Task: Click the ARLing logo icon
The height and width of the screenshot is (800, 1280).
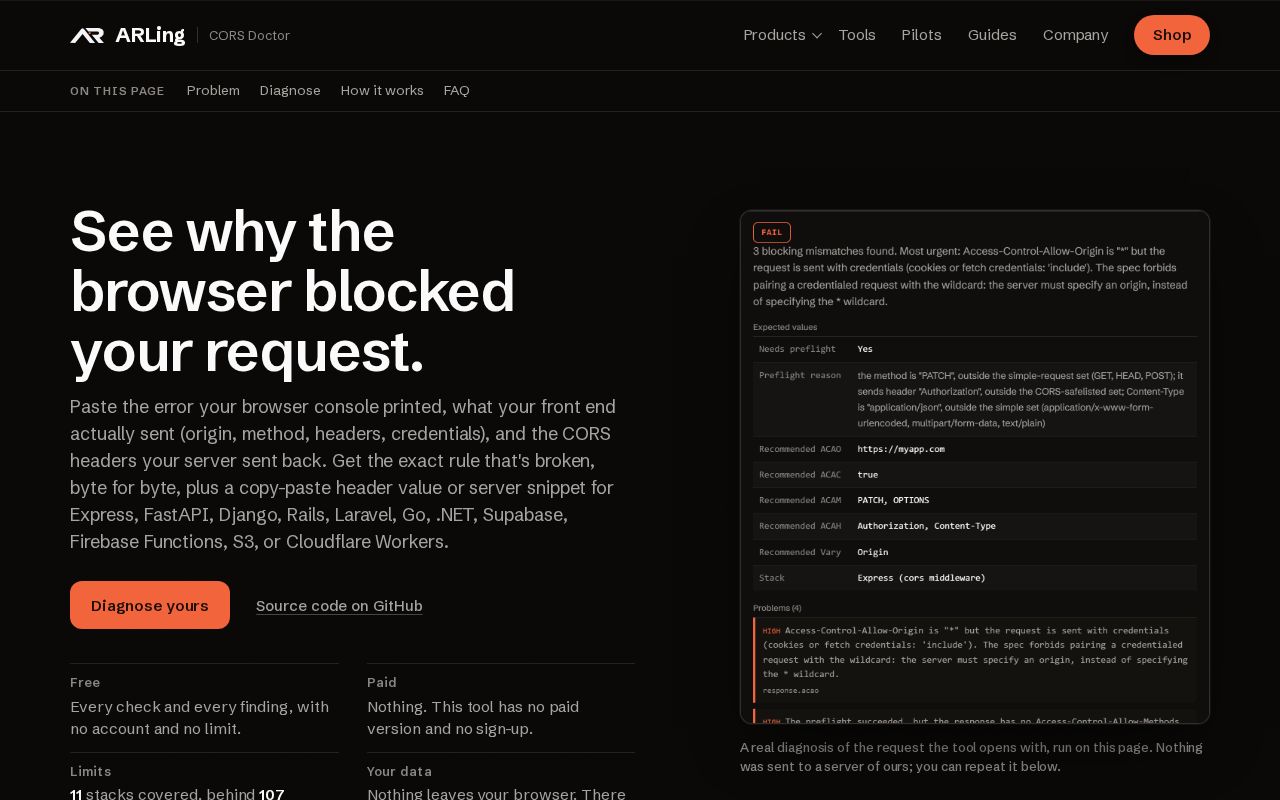Action: 87,35
